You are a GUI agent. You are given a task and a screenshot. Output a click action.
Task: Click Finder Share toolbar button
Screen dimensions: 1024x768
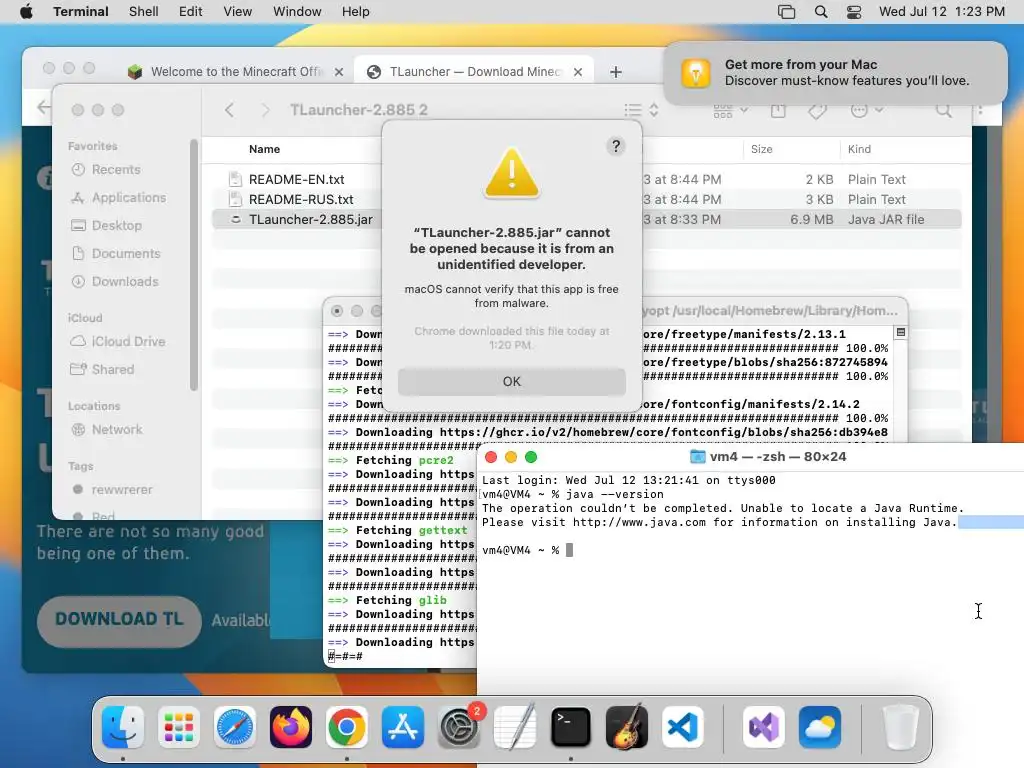(778, 110)
